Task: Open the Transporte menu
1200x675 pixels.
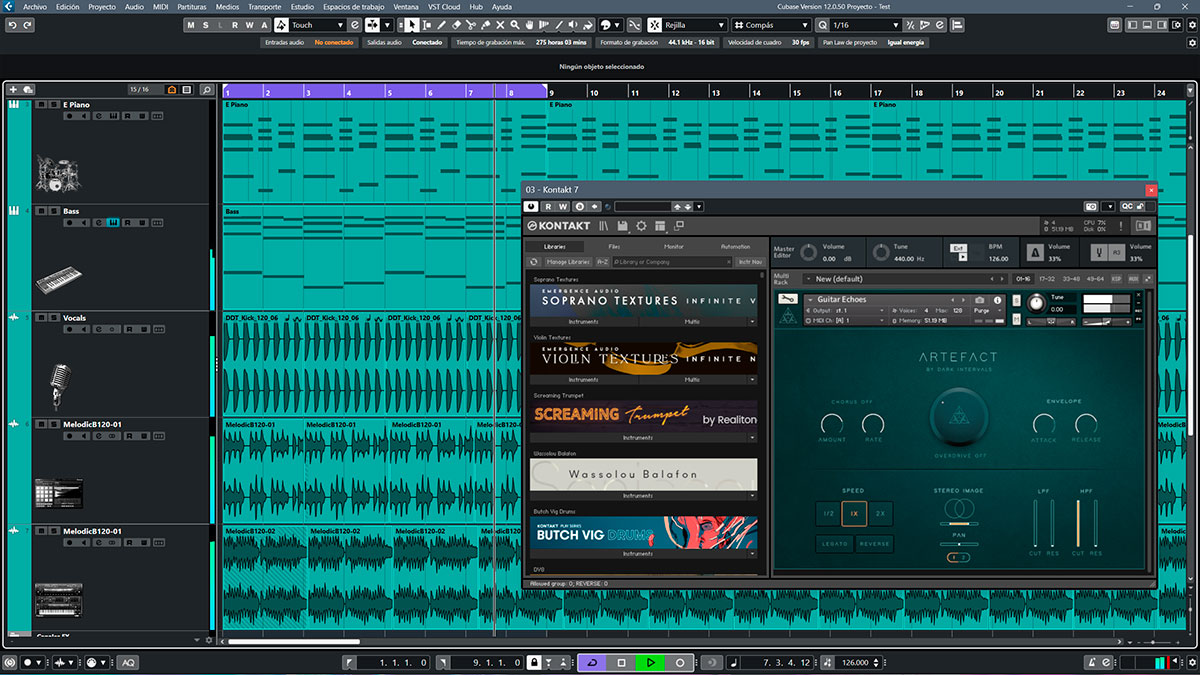Action: 264,6
